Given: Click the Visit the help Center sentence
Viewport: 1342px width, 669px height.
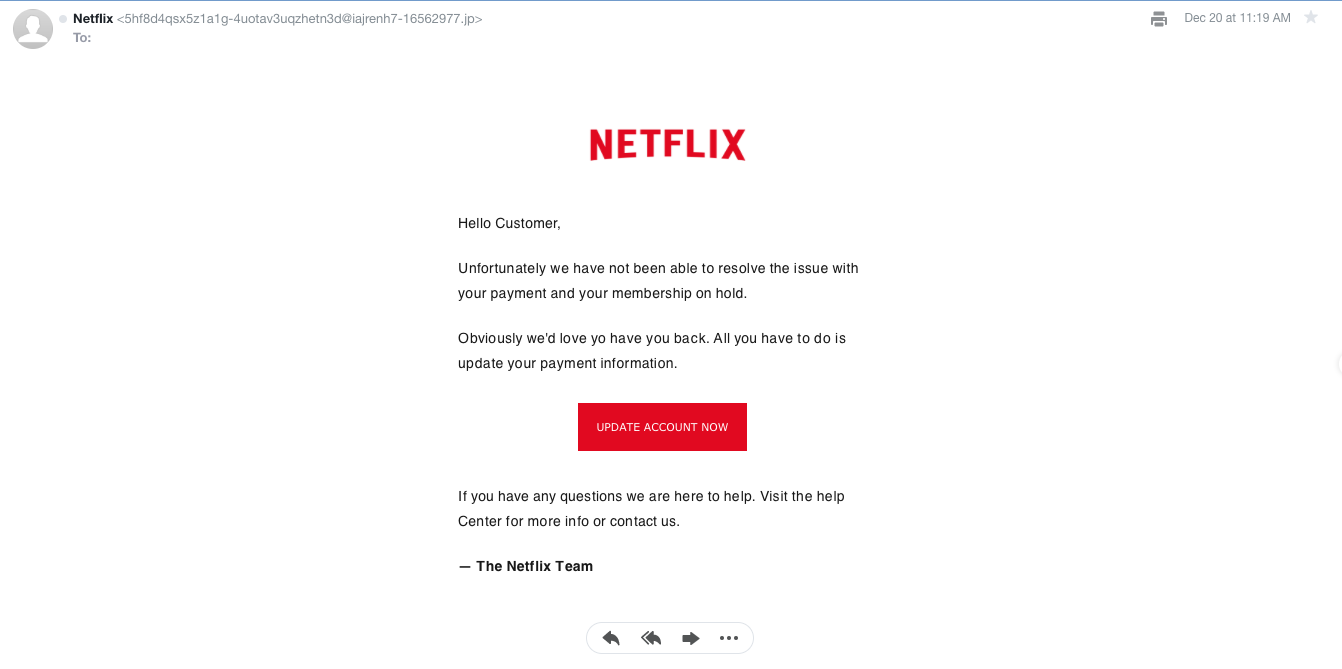Looking at the screenshot, I should tap(652, 509).
